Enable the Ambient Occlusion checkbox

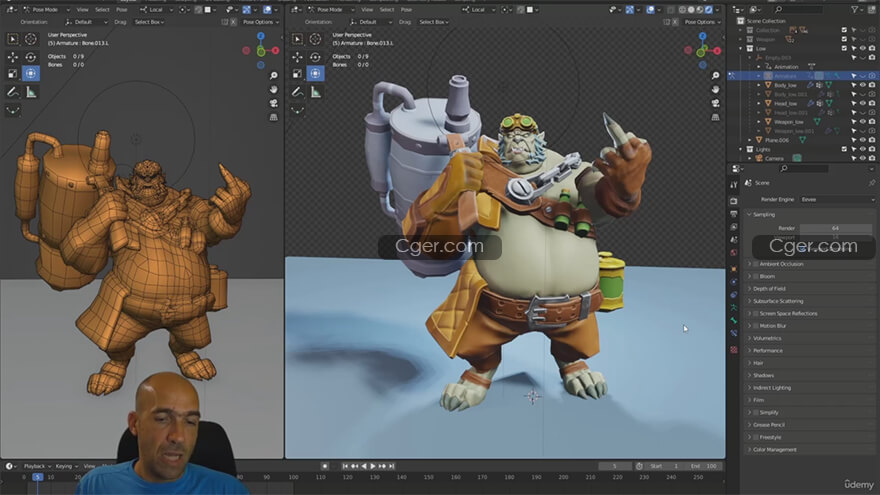755,264
